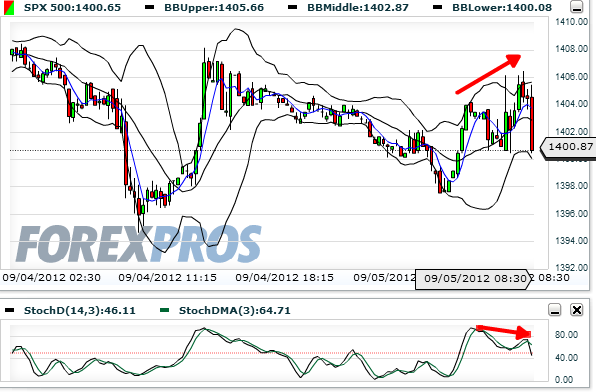Select the StochDMA(3):64.71 legend label
Viewport: 596px width, 392px height.
(x=235, y=311)
